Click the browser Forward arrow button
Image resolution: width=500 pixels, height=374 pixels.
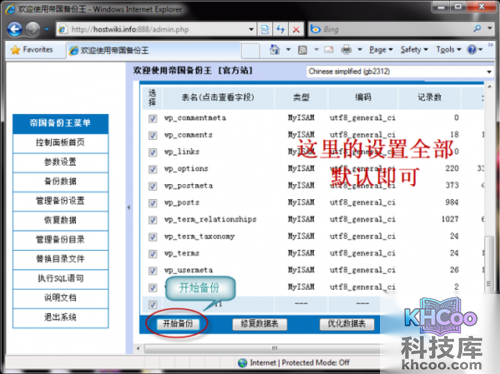pyautogui.click(x=33, y=29)
